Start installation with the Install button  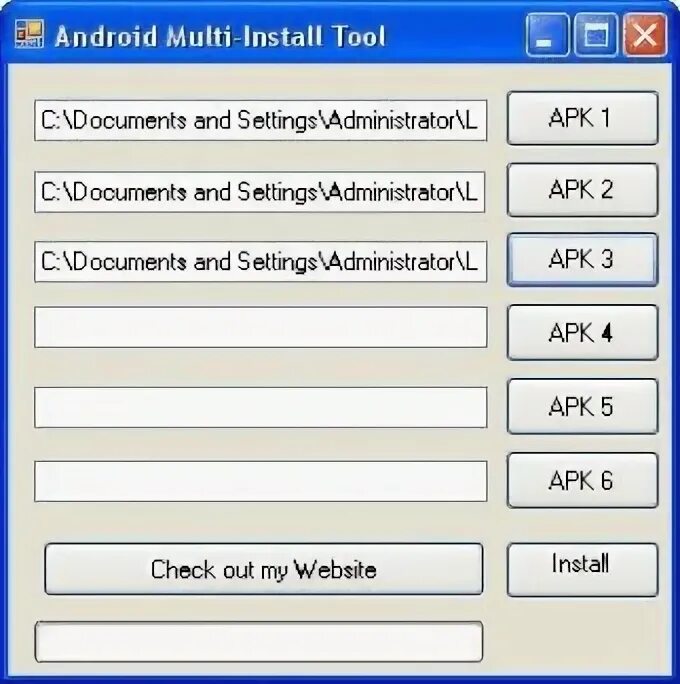582,570
